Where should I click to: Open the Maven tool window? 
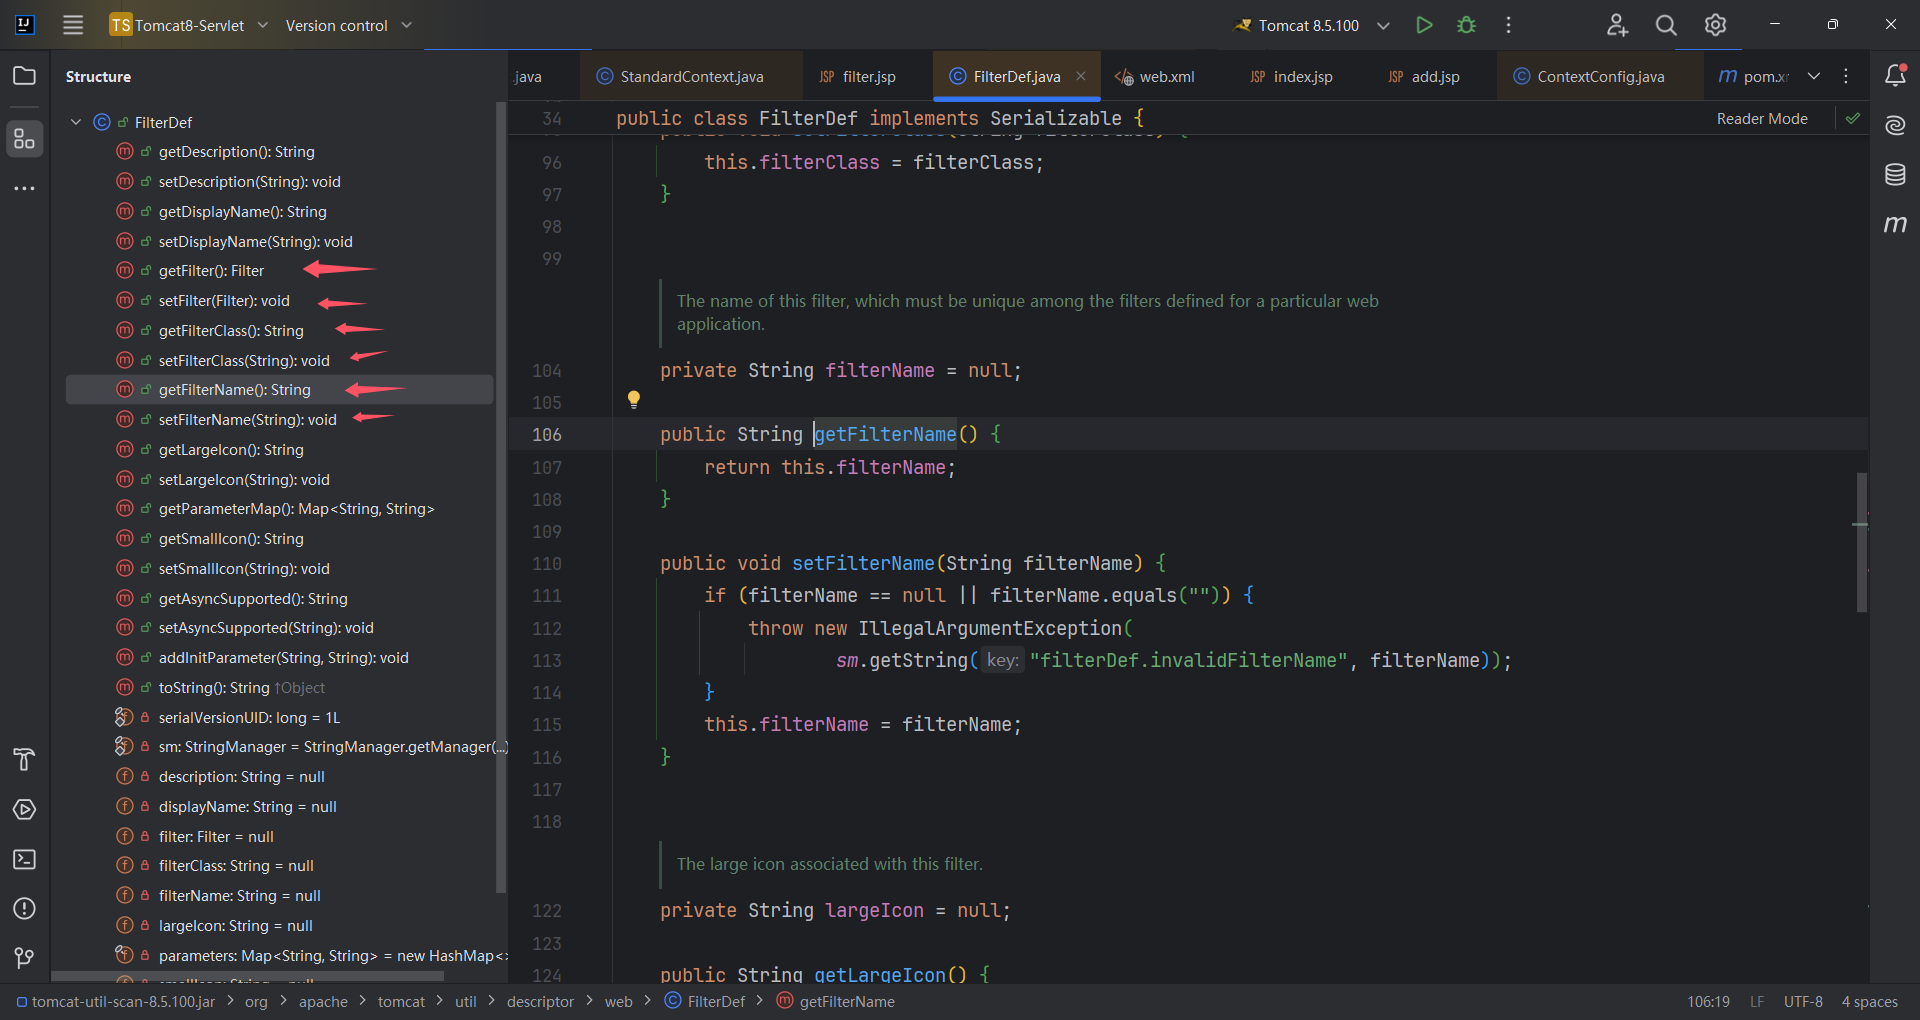coord(1895,224)
